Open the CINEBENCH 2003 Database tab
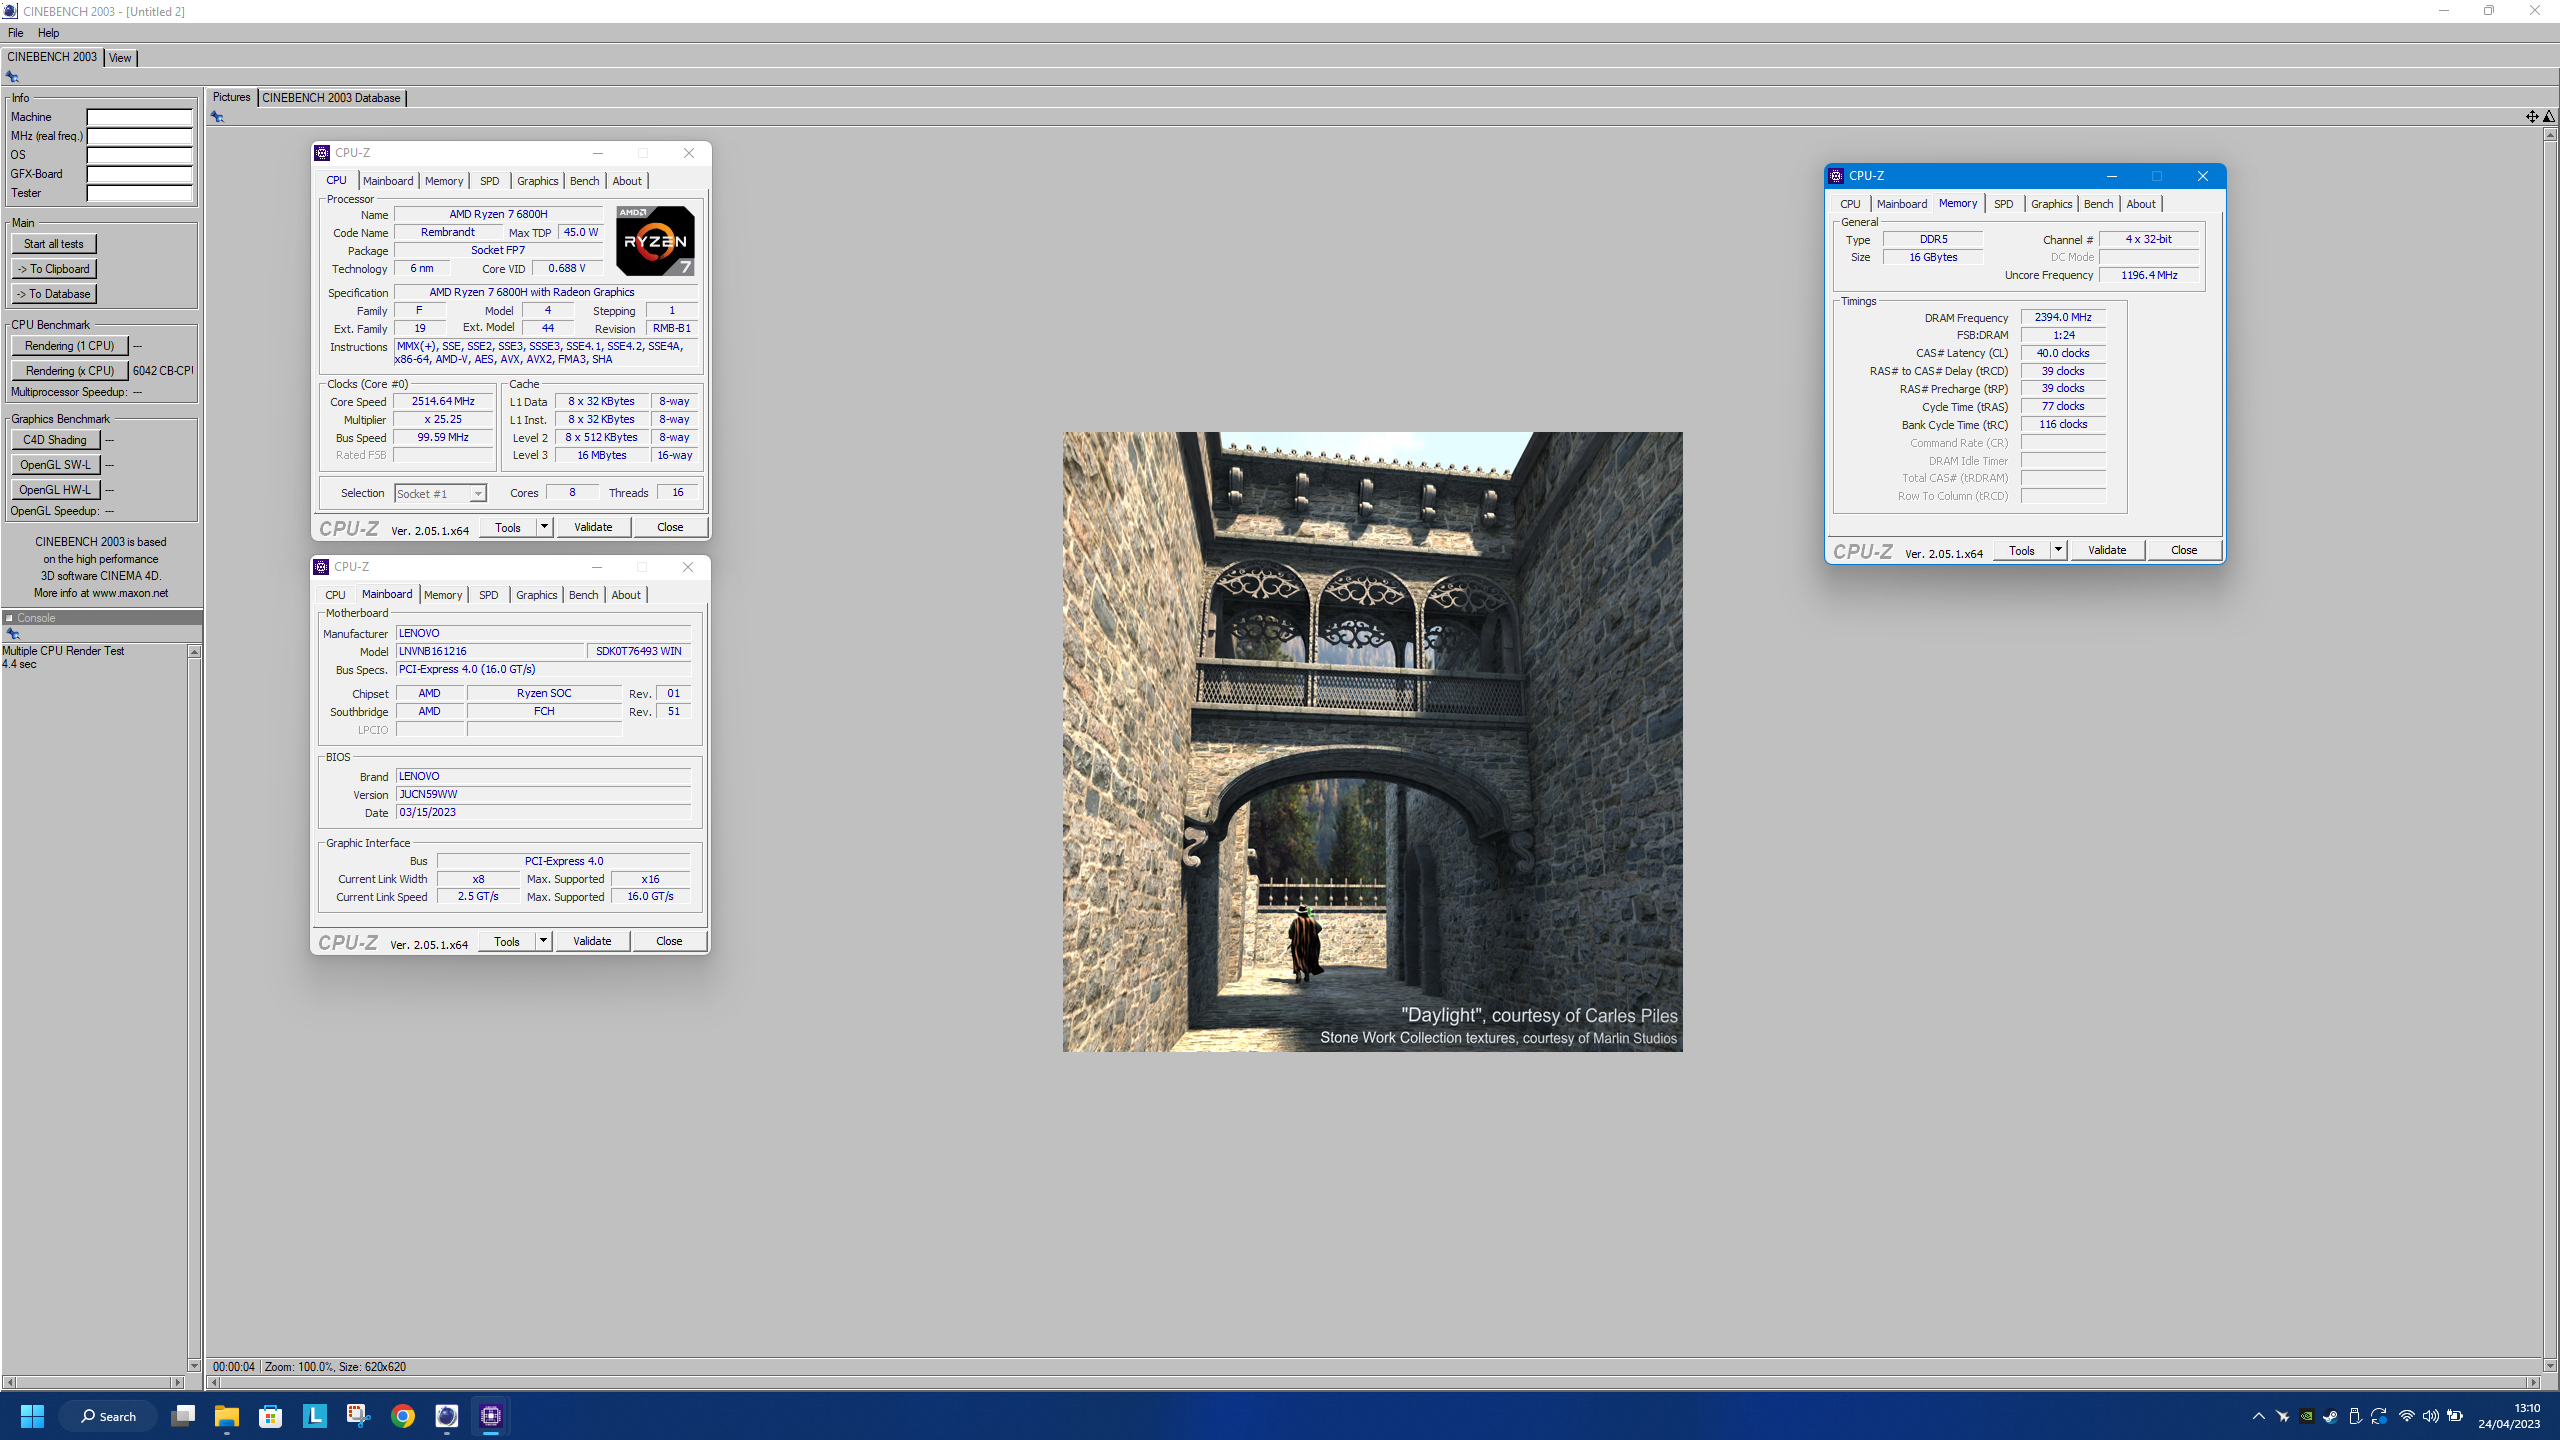Viewport: 2560px width, 1440px height. [331, 98]
